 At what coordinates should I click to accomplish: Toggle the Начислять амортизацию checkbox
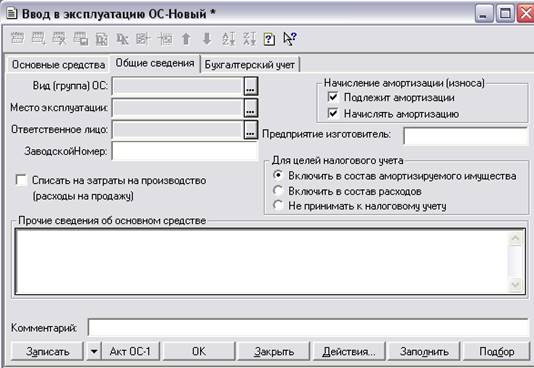pos(333,113)
